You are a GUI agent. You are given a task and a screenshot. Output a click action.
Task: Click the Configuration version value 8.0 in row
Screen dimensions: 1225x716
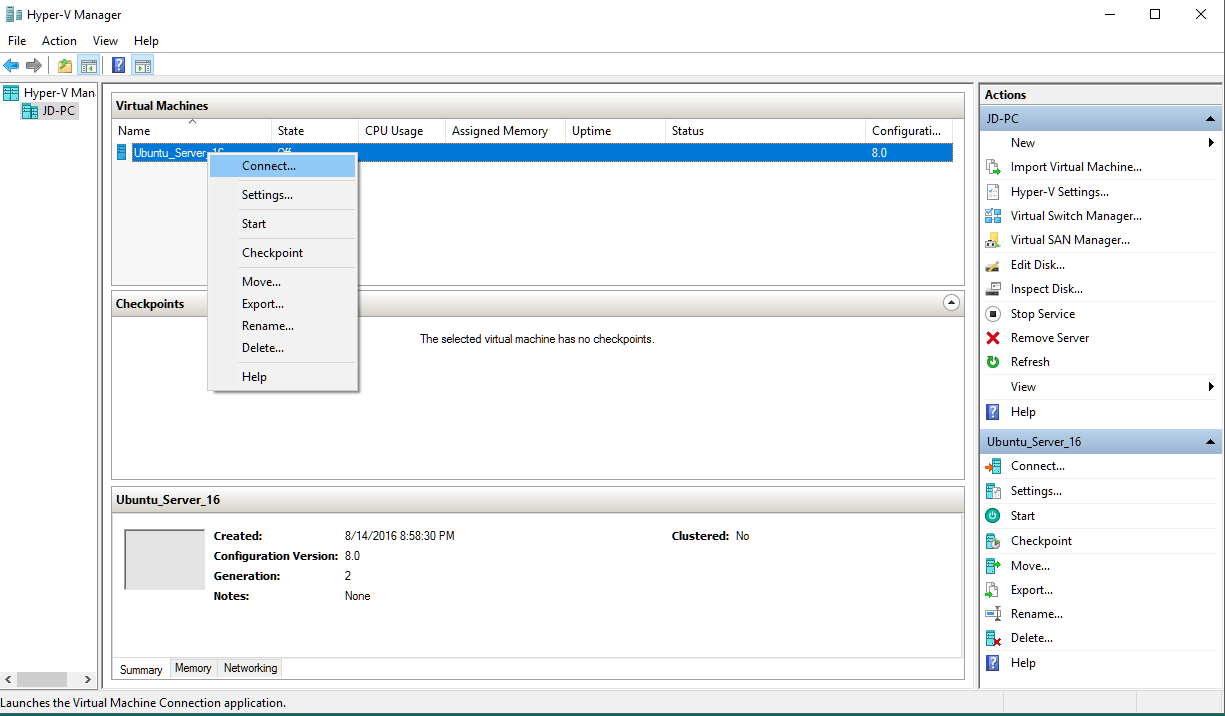click(x=879, y=153)
